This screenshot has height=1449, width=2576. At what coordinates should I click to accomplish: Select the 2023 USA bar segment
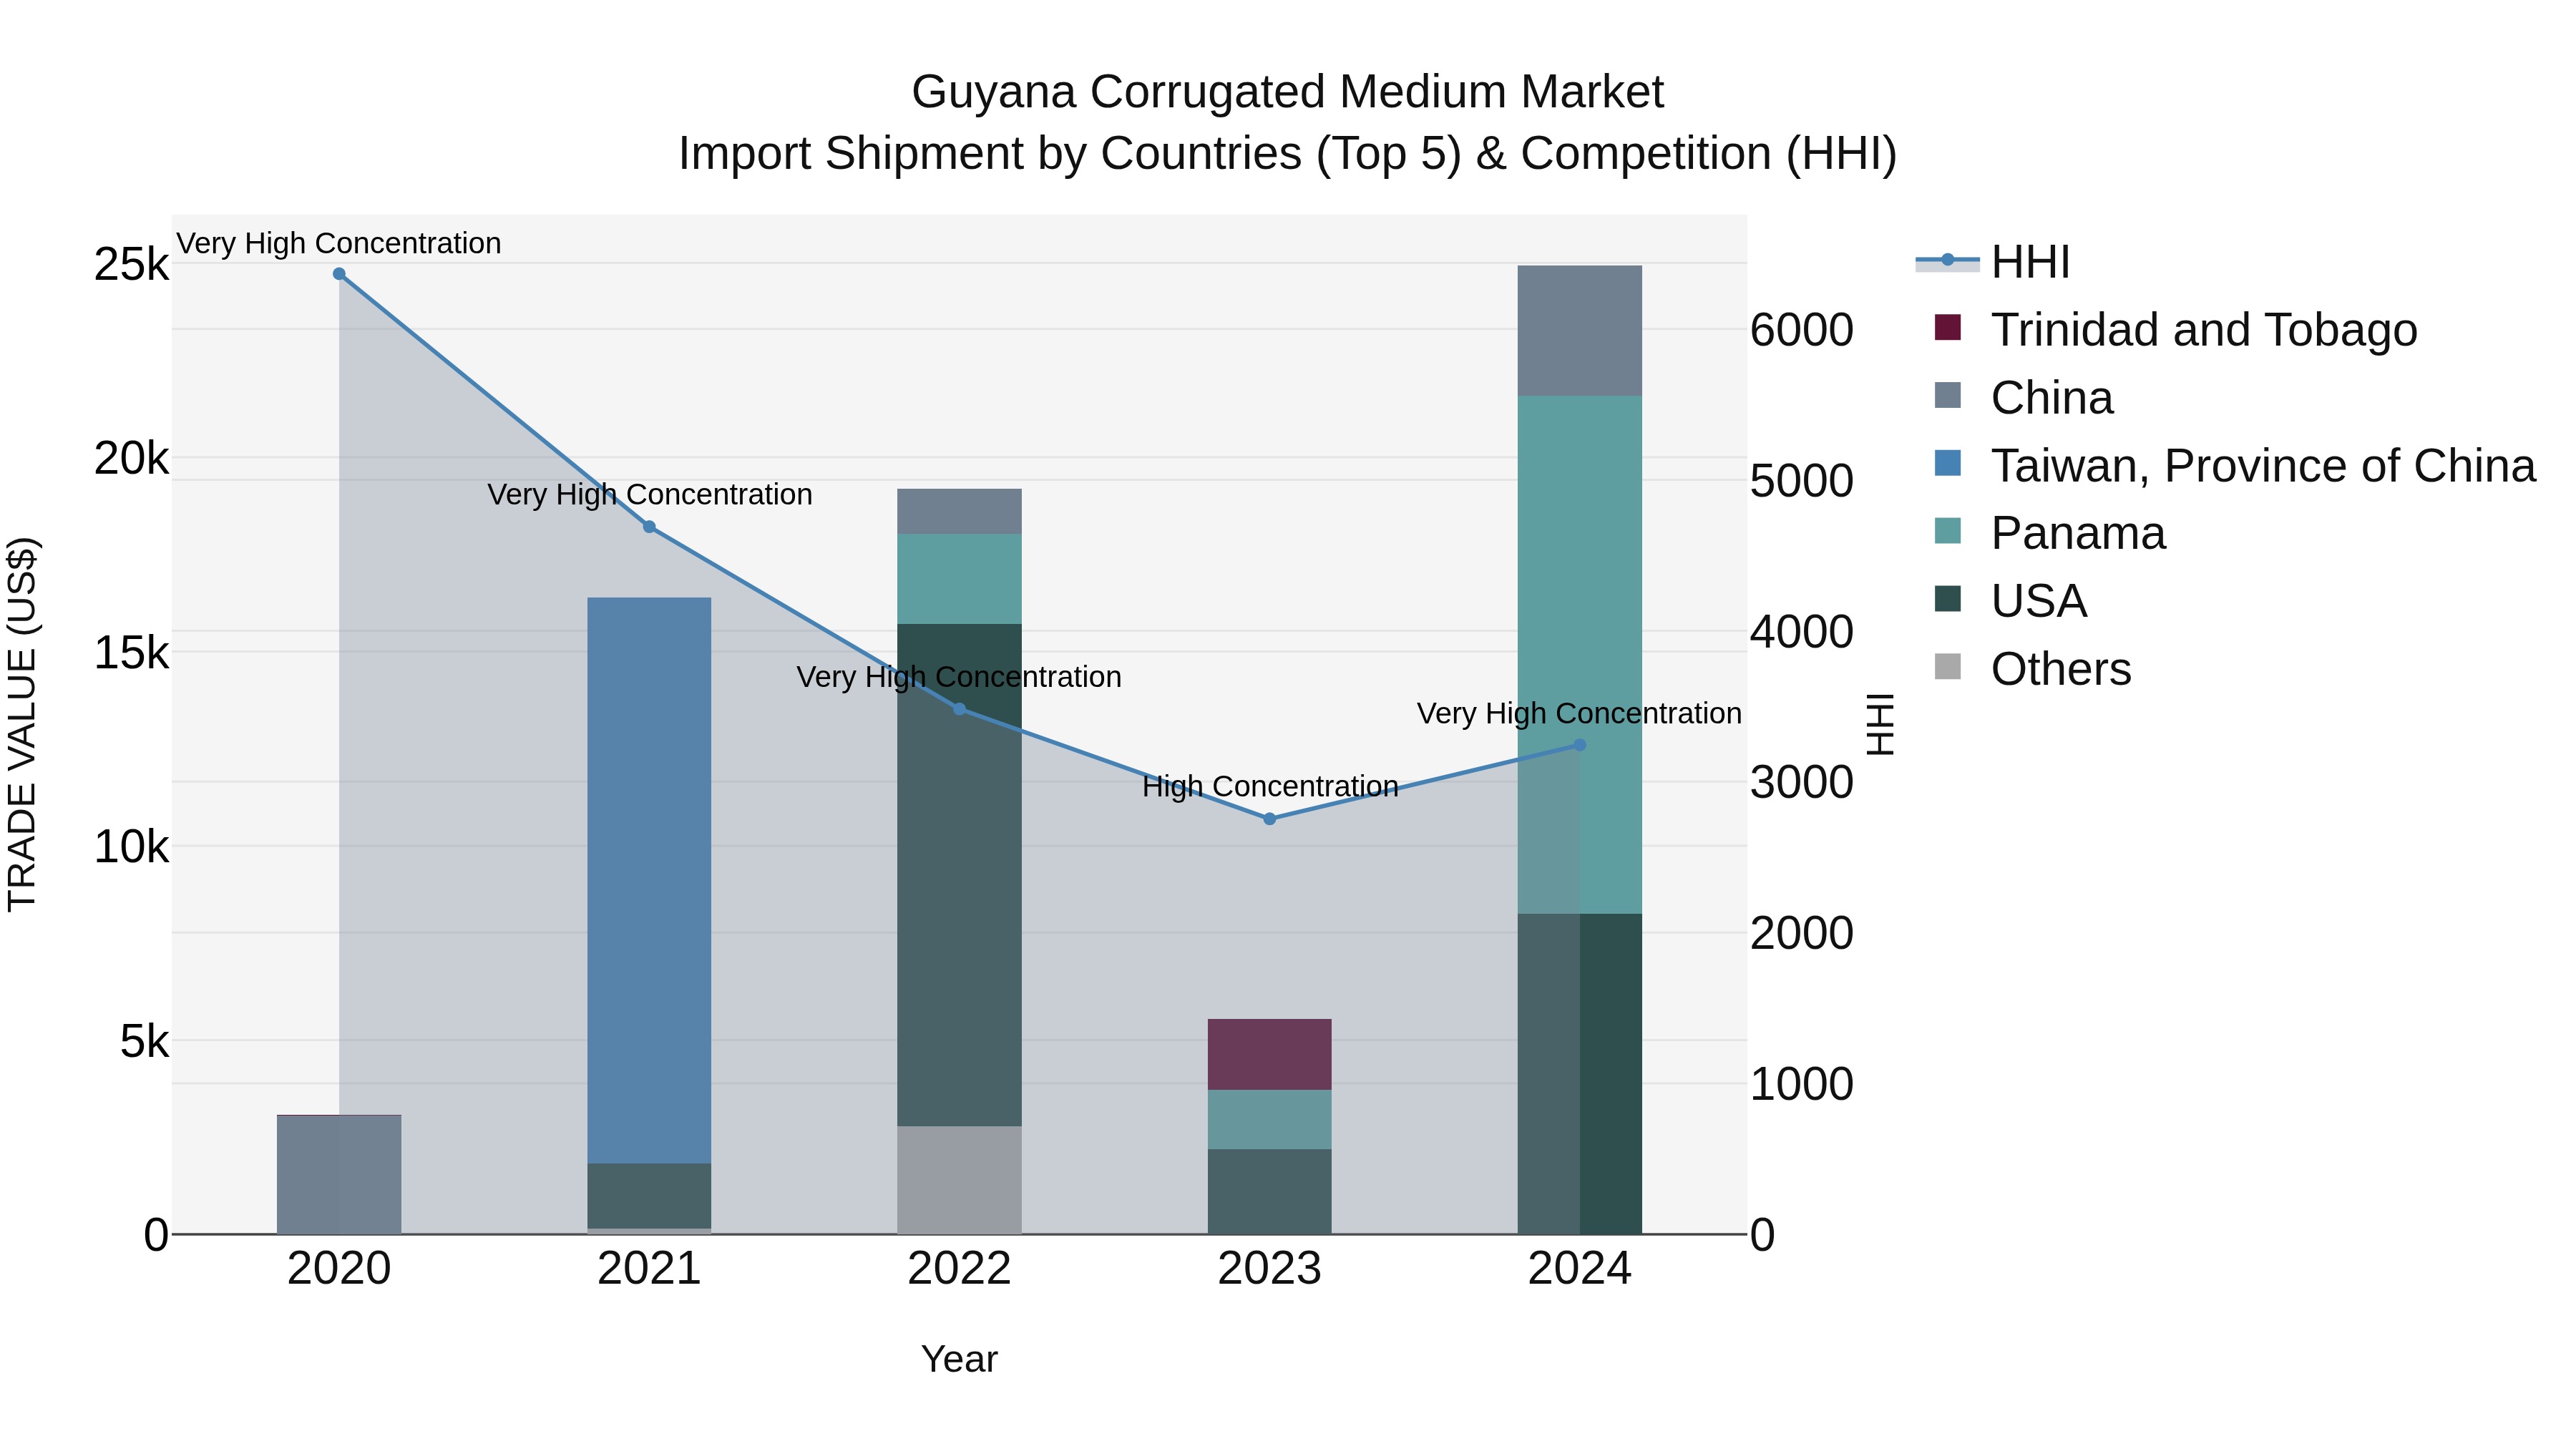[1270, 1191]
